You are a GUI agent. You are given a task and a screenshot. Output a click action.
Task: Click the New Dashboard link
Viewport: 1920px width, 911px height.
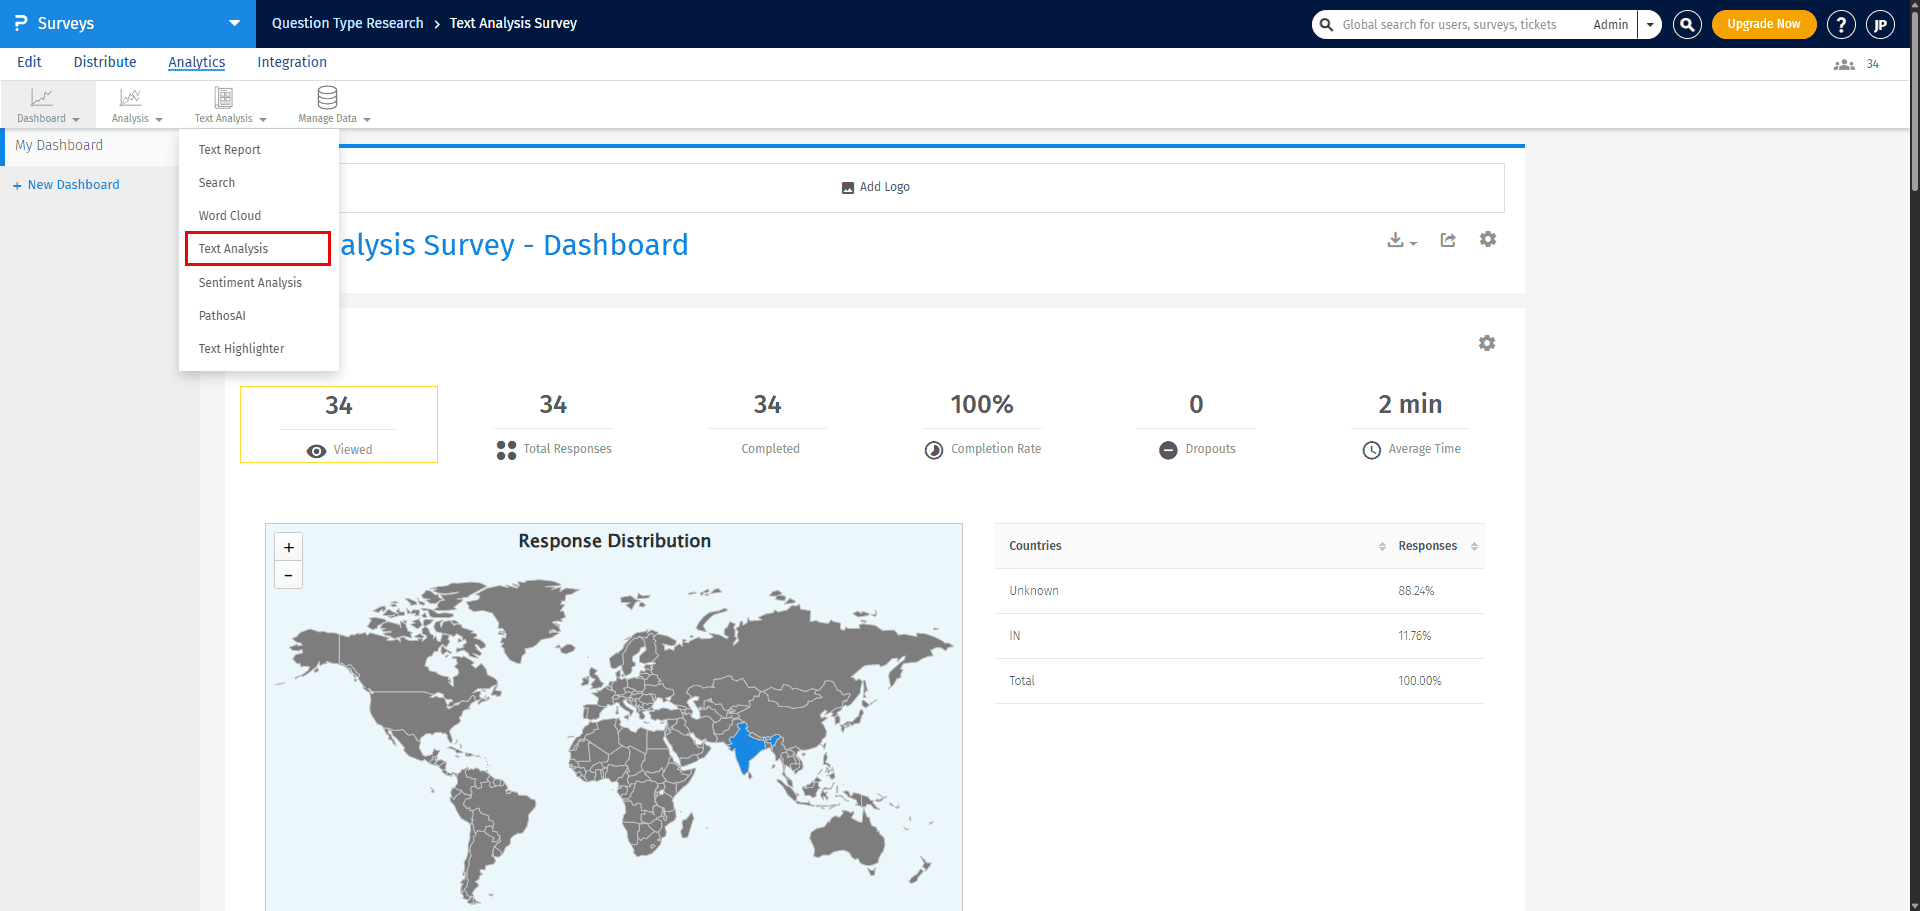73,185
